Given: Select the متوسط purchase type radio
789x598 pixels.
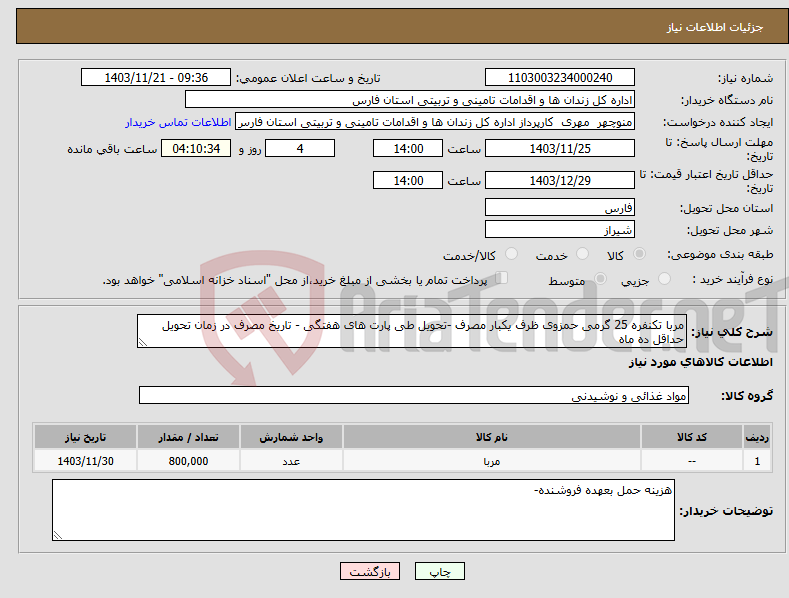Looking at the screenshot, I should 600,278.
